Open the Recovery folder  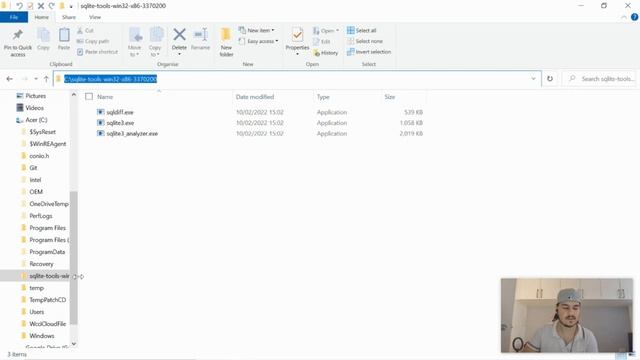pyautogui.click(x=41, y=264)
